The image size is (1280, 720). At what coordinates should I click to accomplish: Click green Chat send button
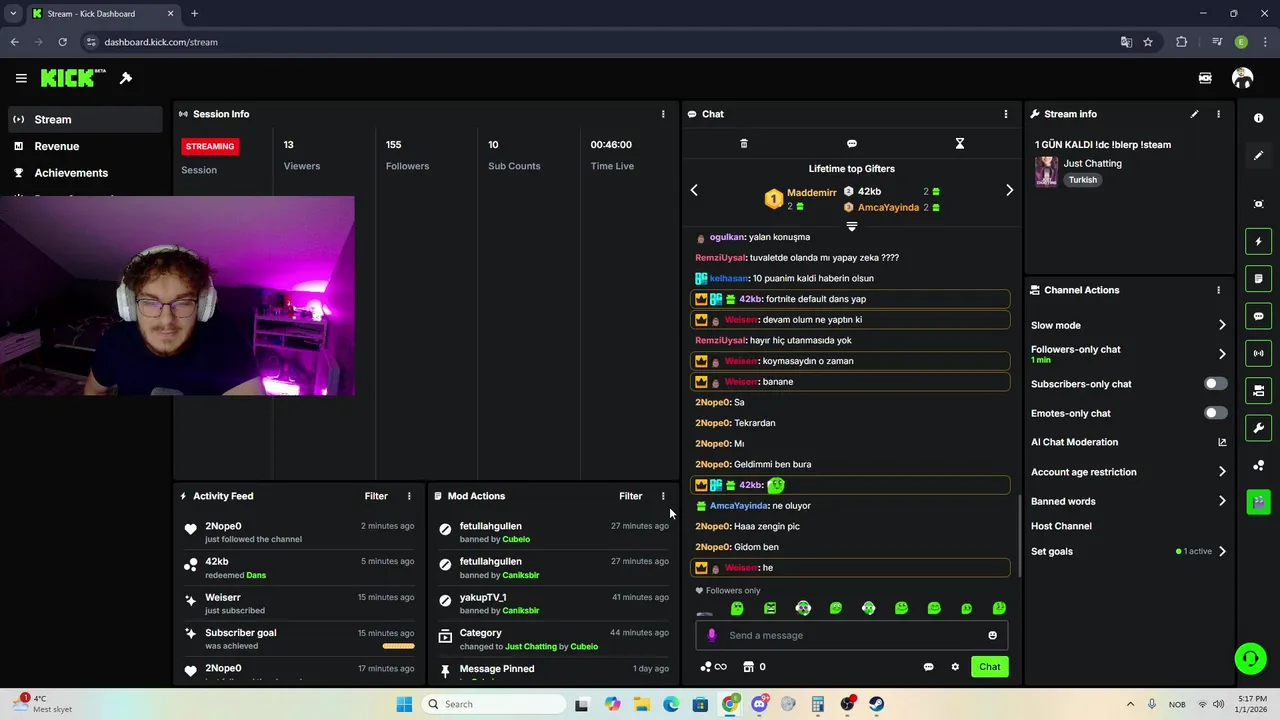(989, 667)
